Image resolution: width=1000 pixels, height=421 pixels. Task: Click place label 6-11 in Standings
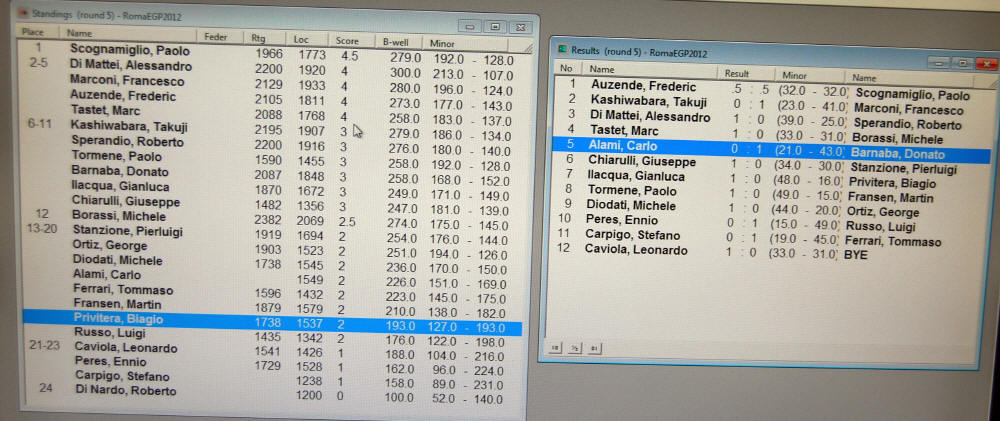tap(41, 124)
